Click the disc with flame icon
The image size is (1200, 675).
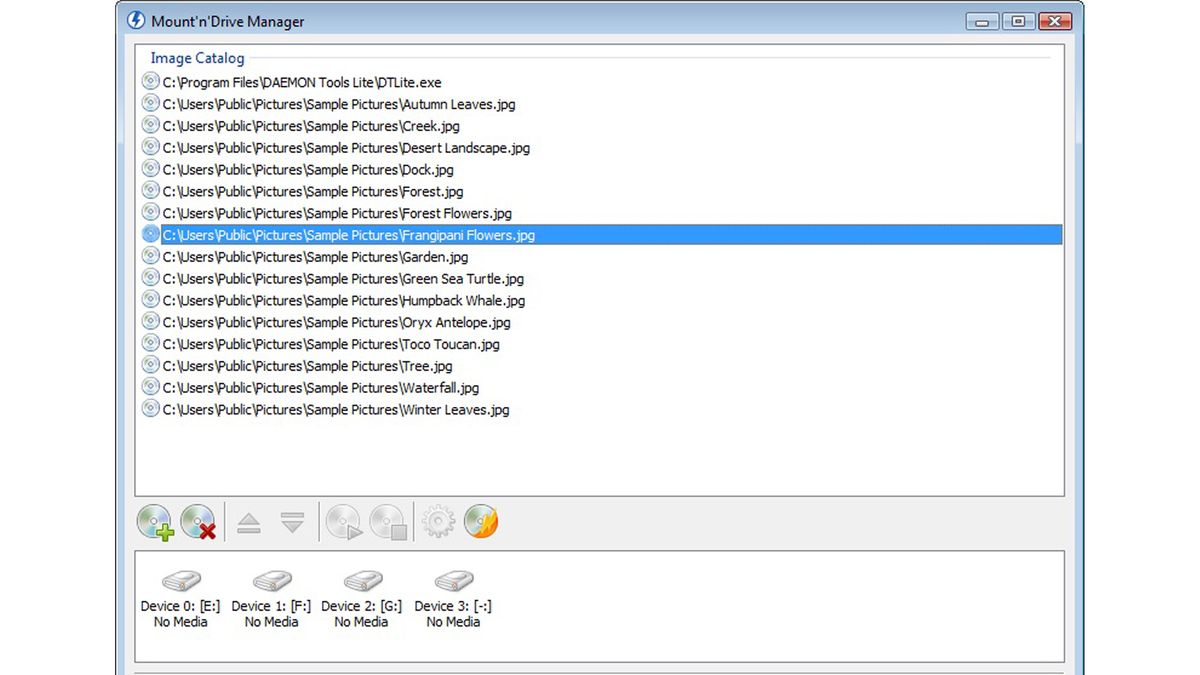click(x=481, y=521)
